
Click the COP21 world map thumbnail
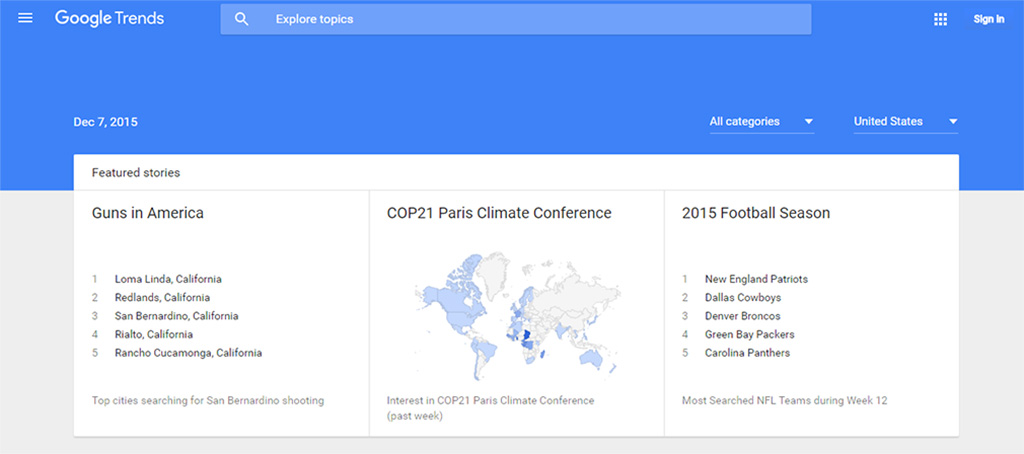[x=516, y=310]
